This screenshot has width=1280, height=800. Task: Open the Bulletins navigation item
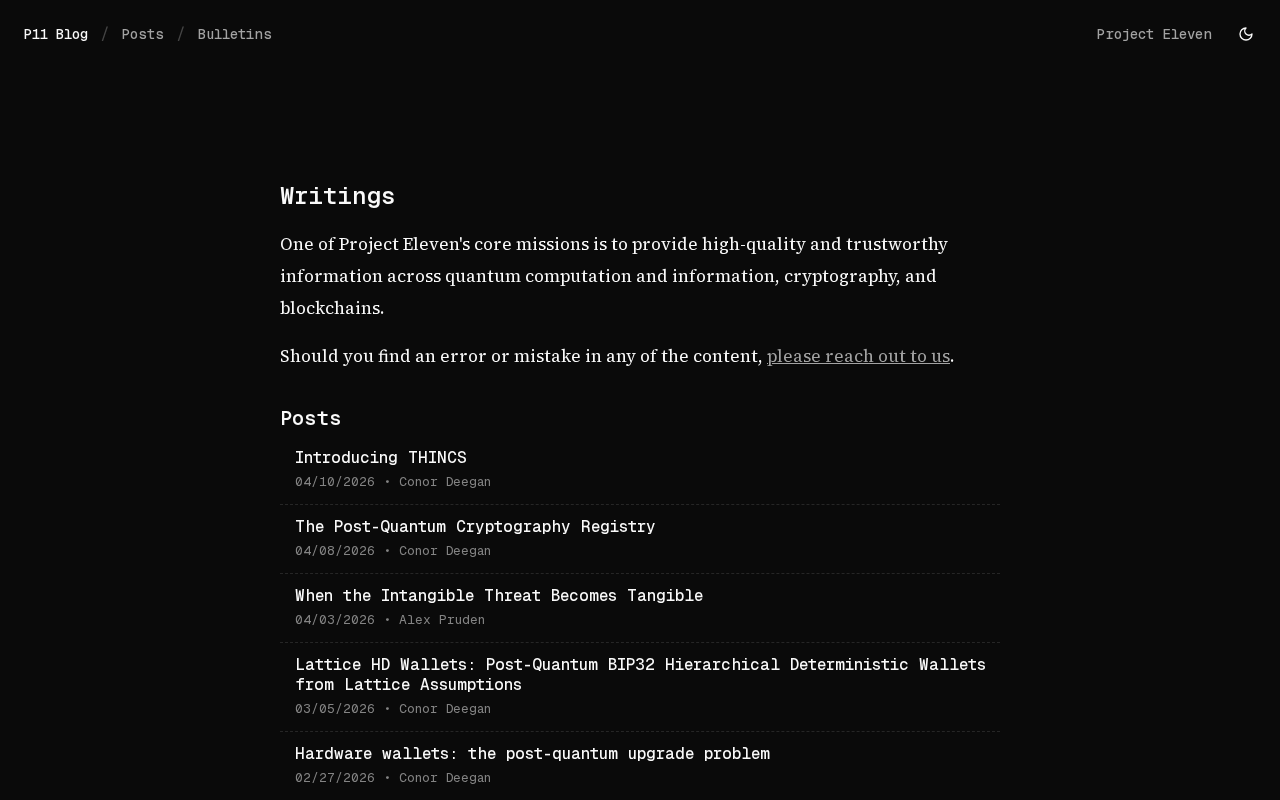point(234,34)
